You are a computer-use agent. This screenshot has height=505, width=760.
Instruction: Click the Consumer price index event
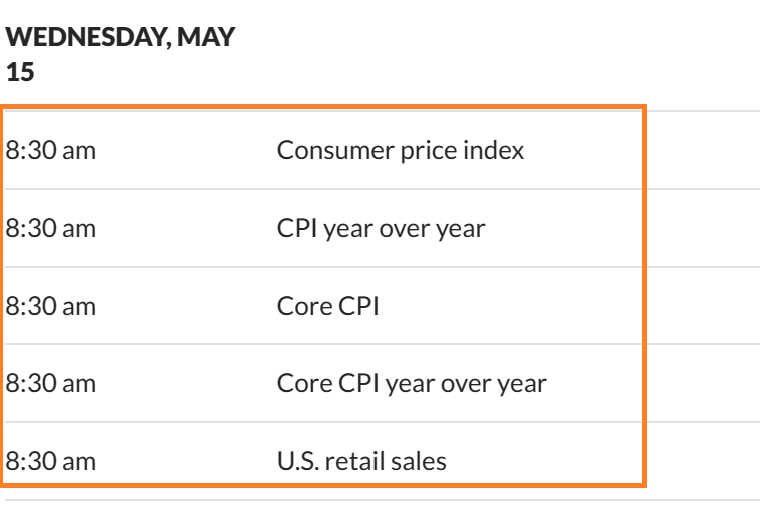400,151
